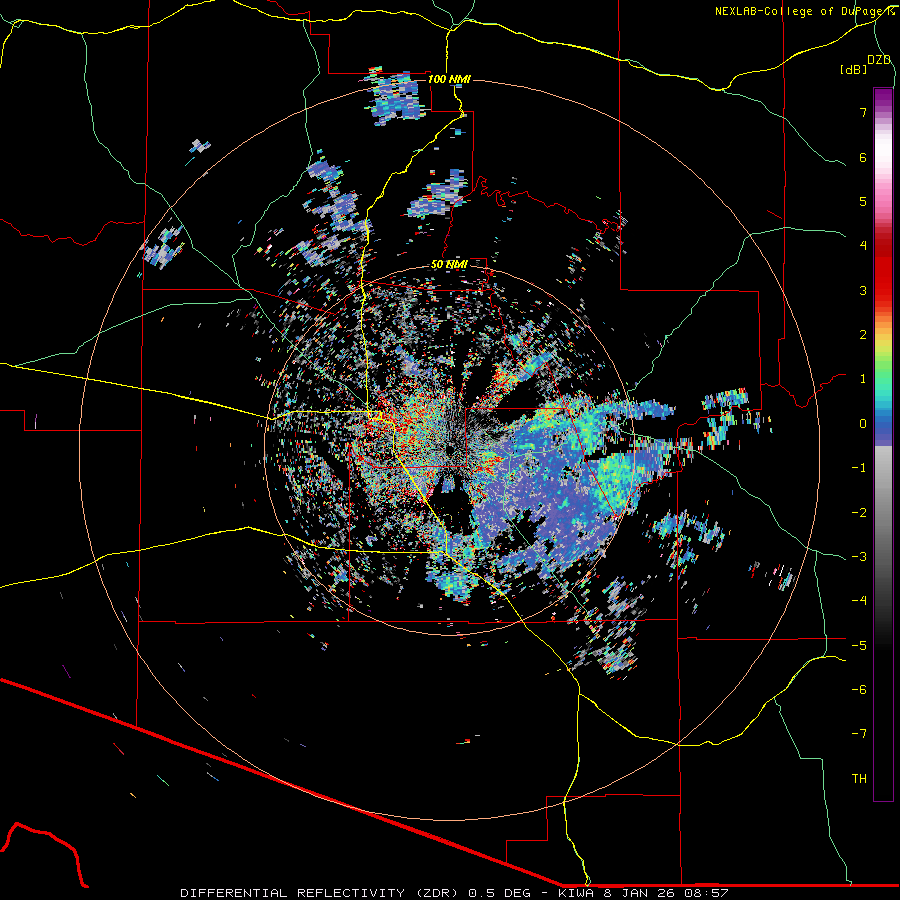Click the -6 value on ZDR scale
Screen dimensions: 900x900
point(859,689)
